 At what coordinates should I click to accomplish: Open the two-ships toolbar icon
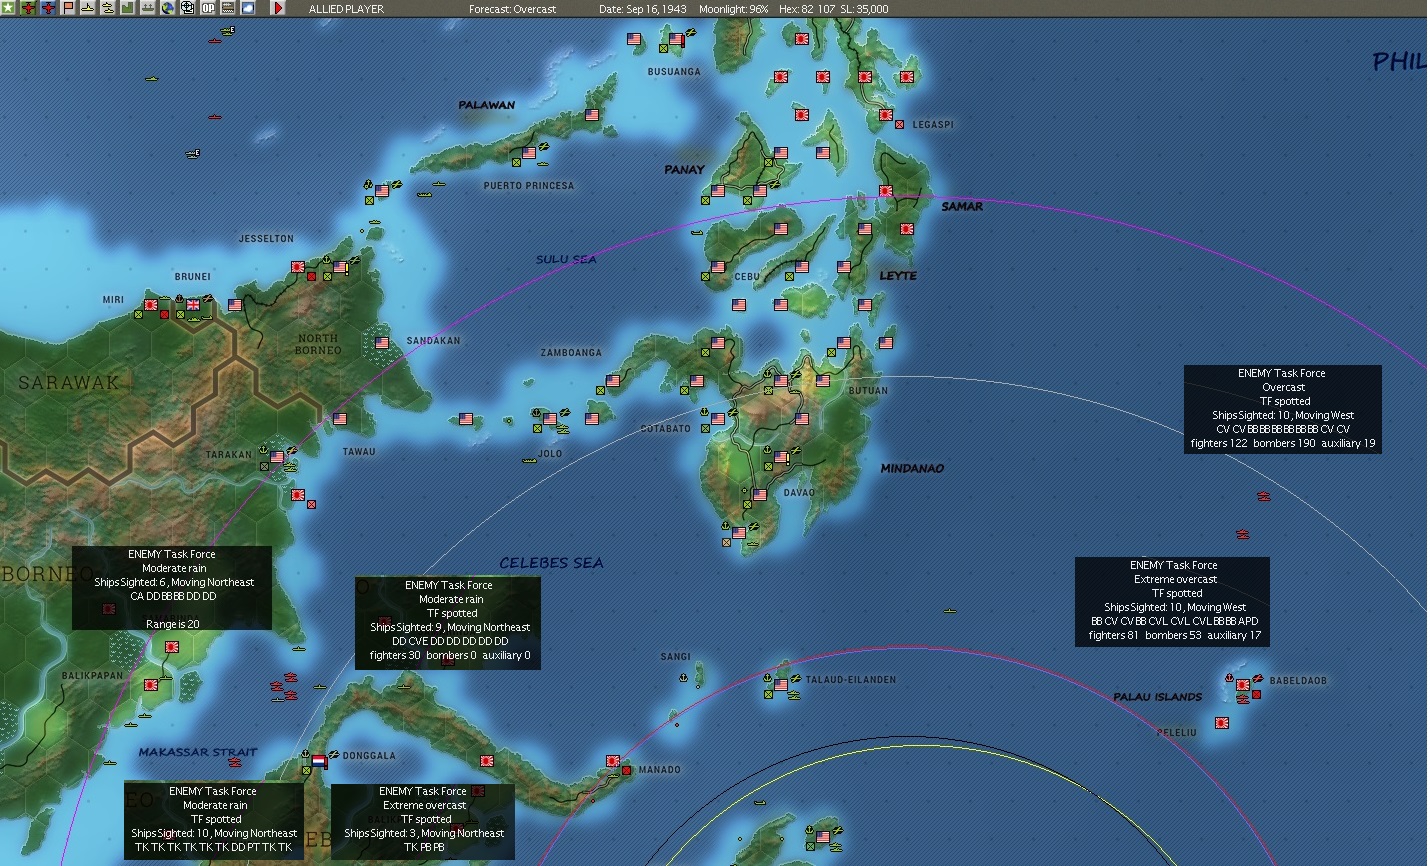click(108, 8)
